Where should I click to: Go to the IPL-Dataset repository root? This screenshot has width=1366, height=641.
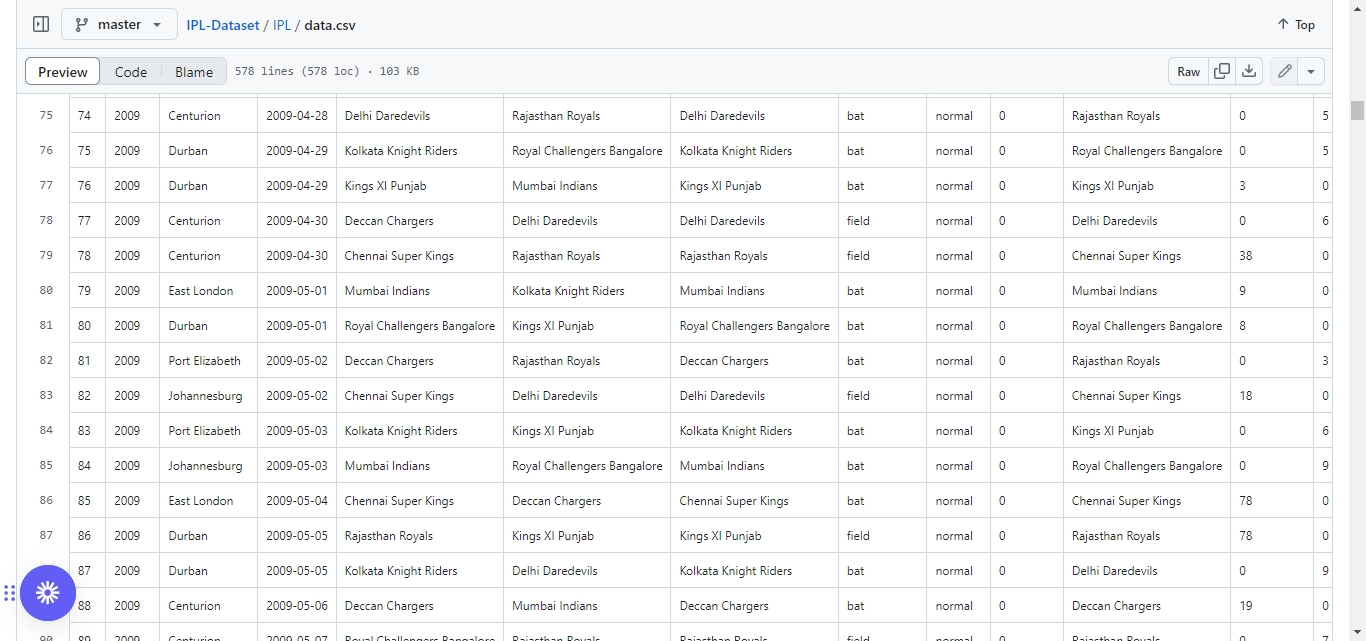click(223, 25)
